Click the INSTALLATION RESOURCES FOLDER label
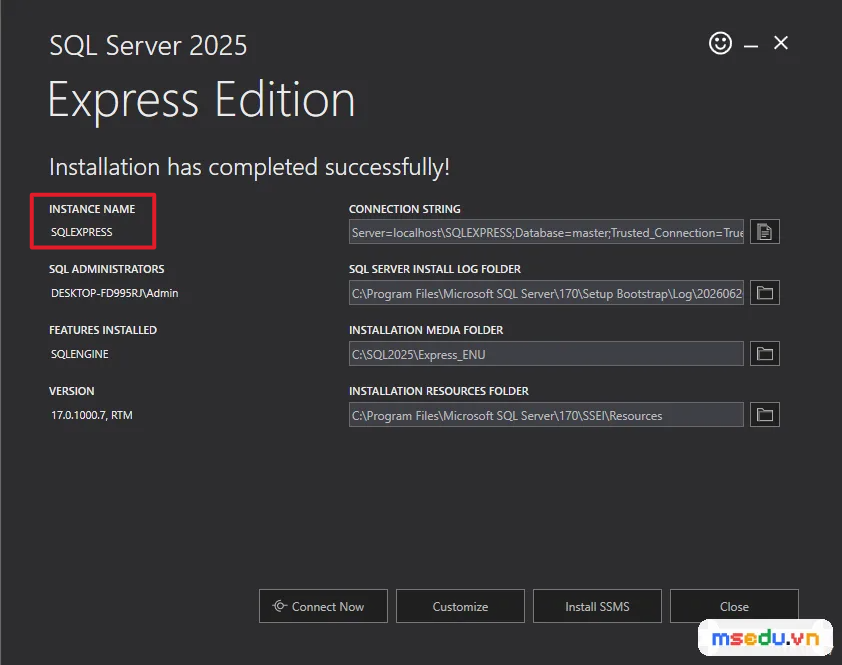The width and height of the screenshot is (842, 665). coord(439,391)
